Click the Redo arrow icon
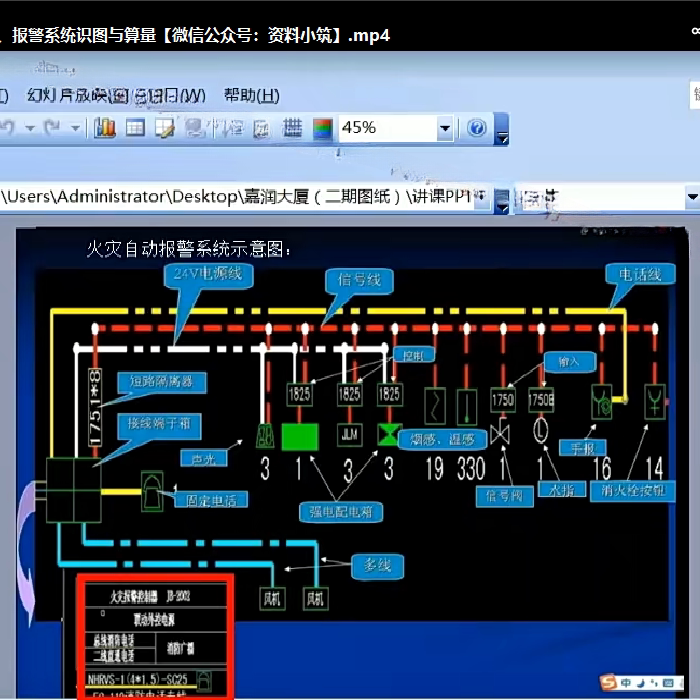This screenshot has height=700, width=700. (x=53, y=128)
